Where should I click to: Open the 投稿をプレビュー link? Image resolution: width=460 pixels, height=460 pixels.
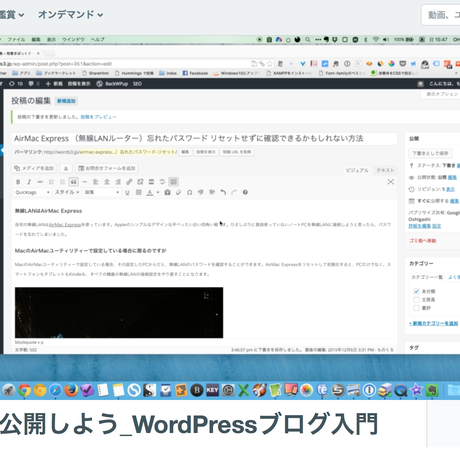(x=98, y=117)
